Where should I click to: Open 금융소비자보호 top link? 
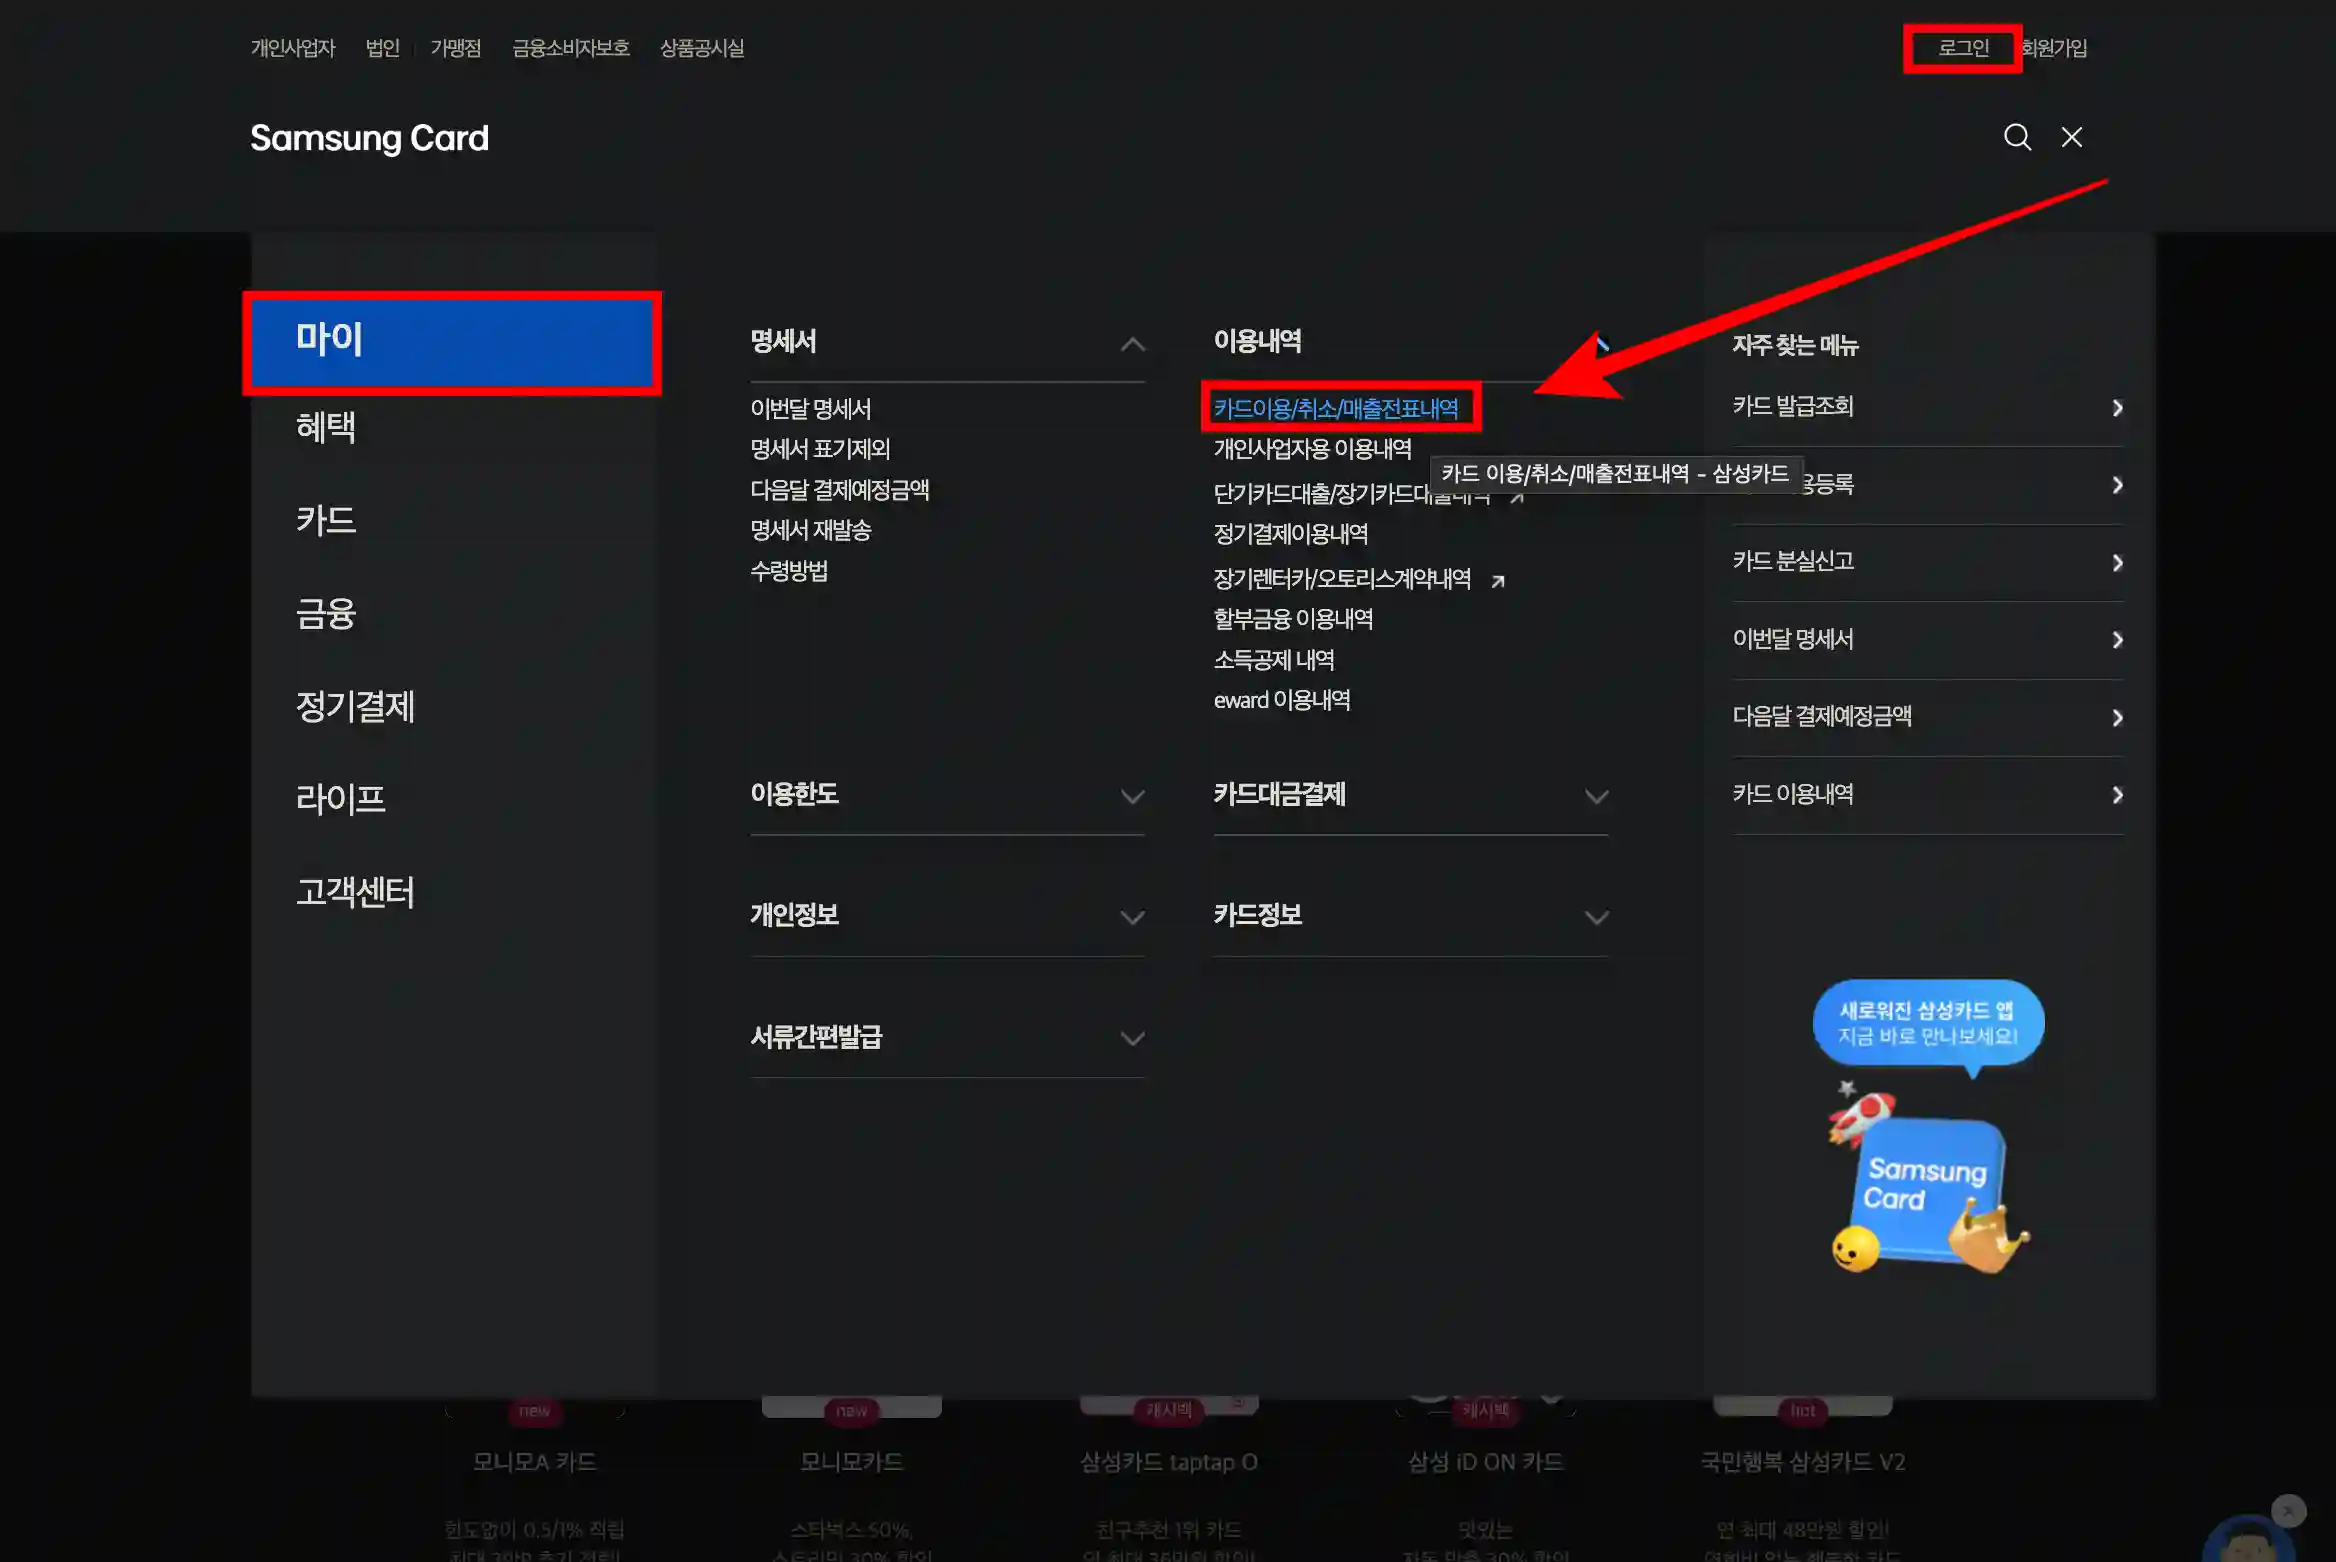tap(571, 48)
